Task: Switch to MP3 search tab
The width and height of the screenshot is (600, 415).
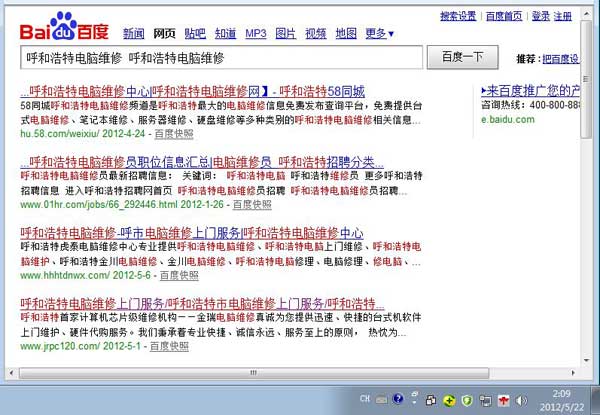Action: [256, 34]
